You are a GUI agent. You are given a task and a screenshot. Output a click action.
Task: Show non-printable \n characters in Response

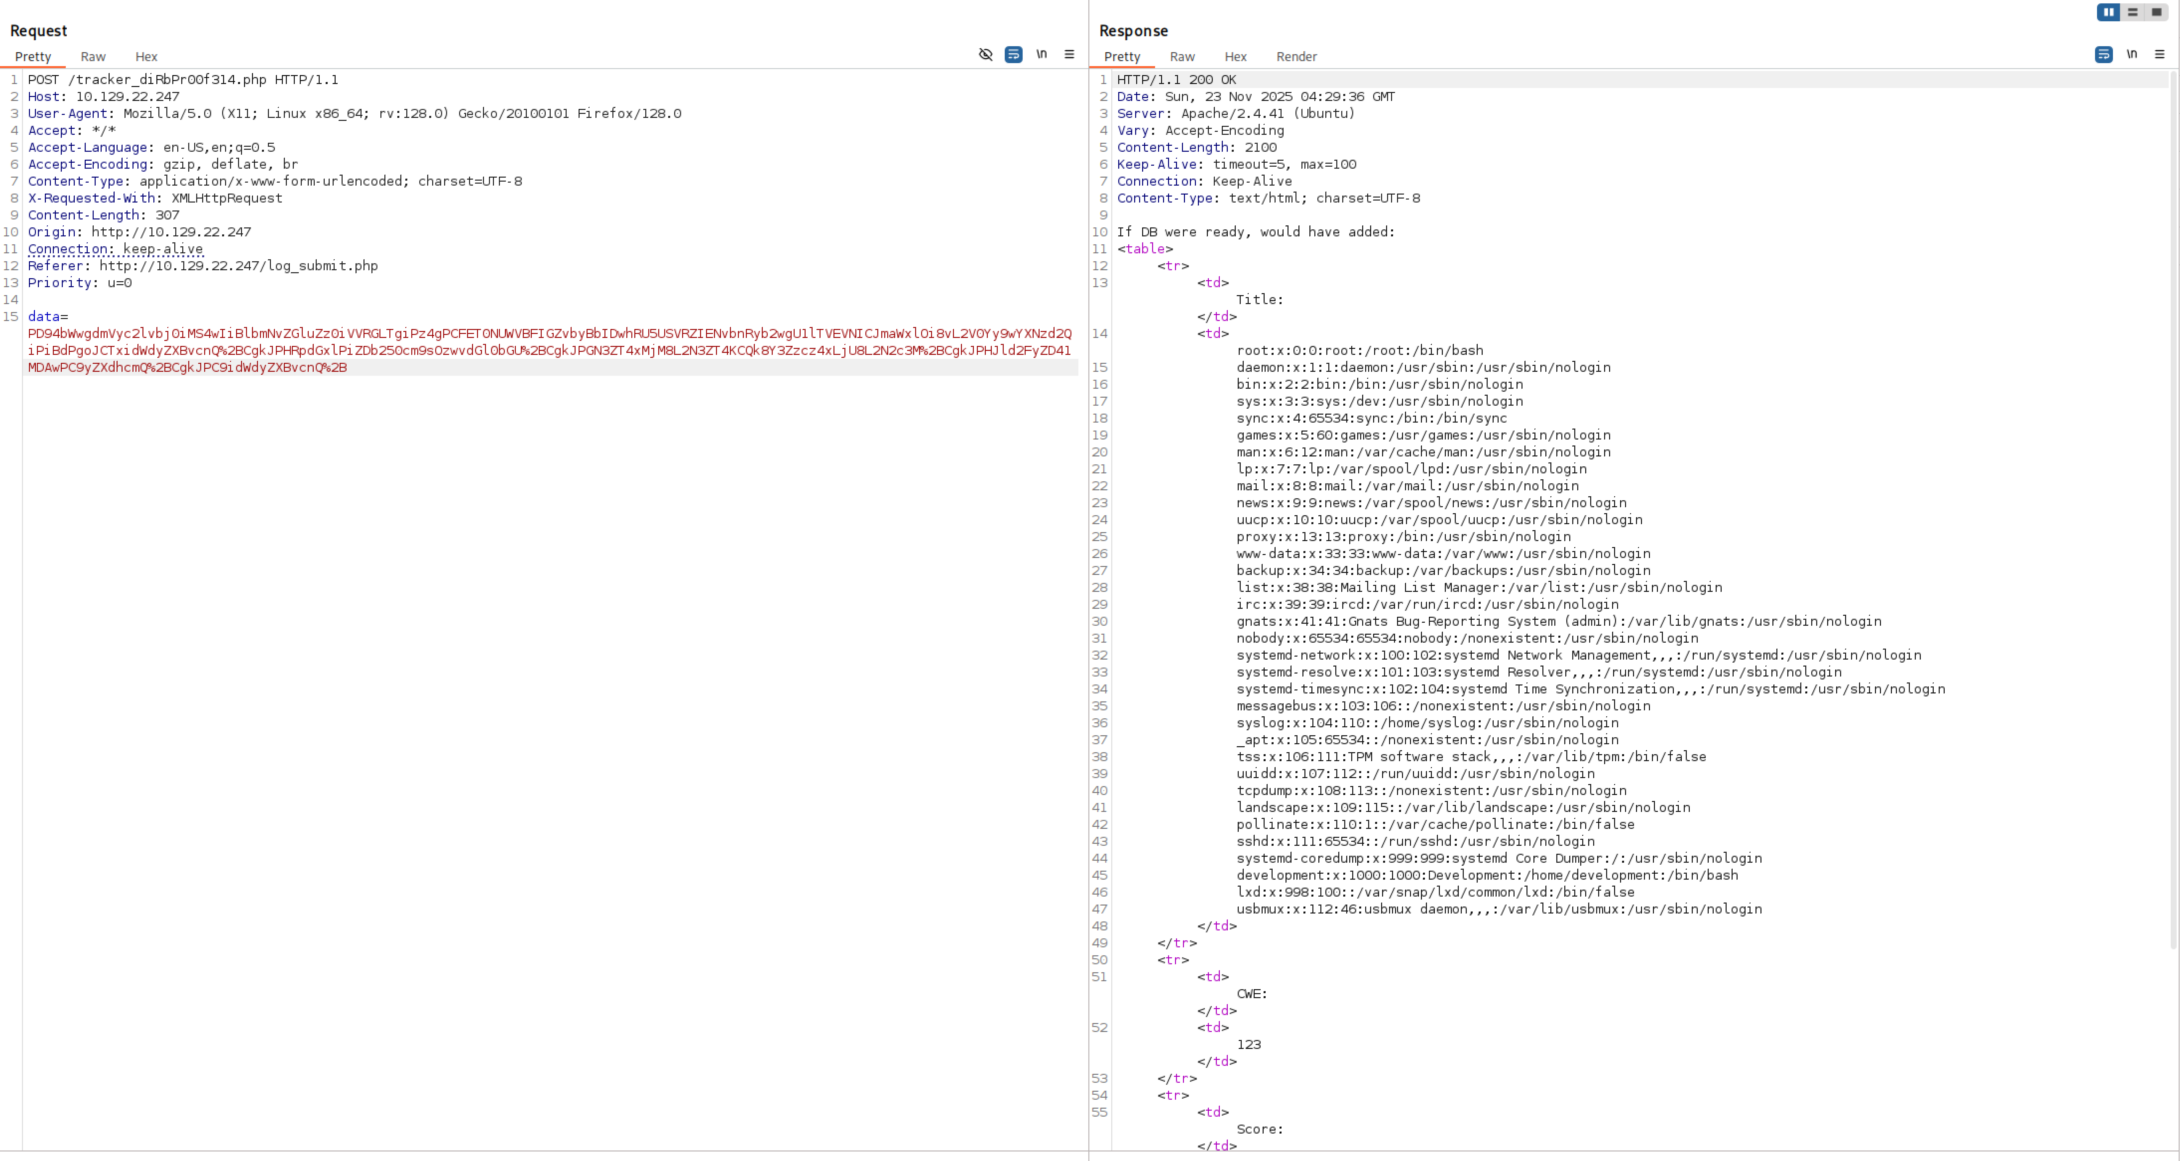coord(2131,55)
